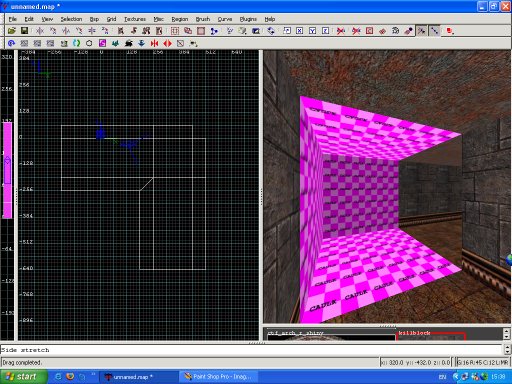The height and width of the screenshot is (384, 512).
Task: Open the Grid menu
Action: pos(111,19)
